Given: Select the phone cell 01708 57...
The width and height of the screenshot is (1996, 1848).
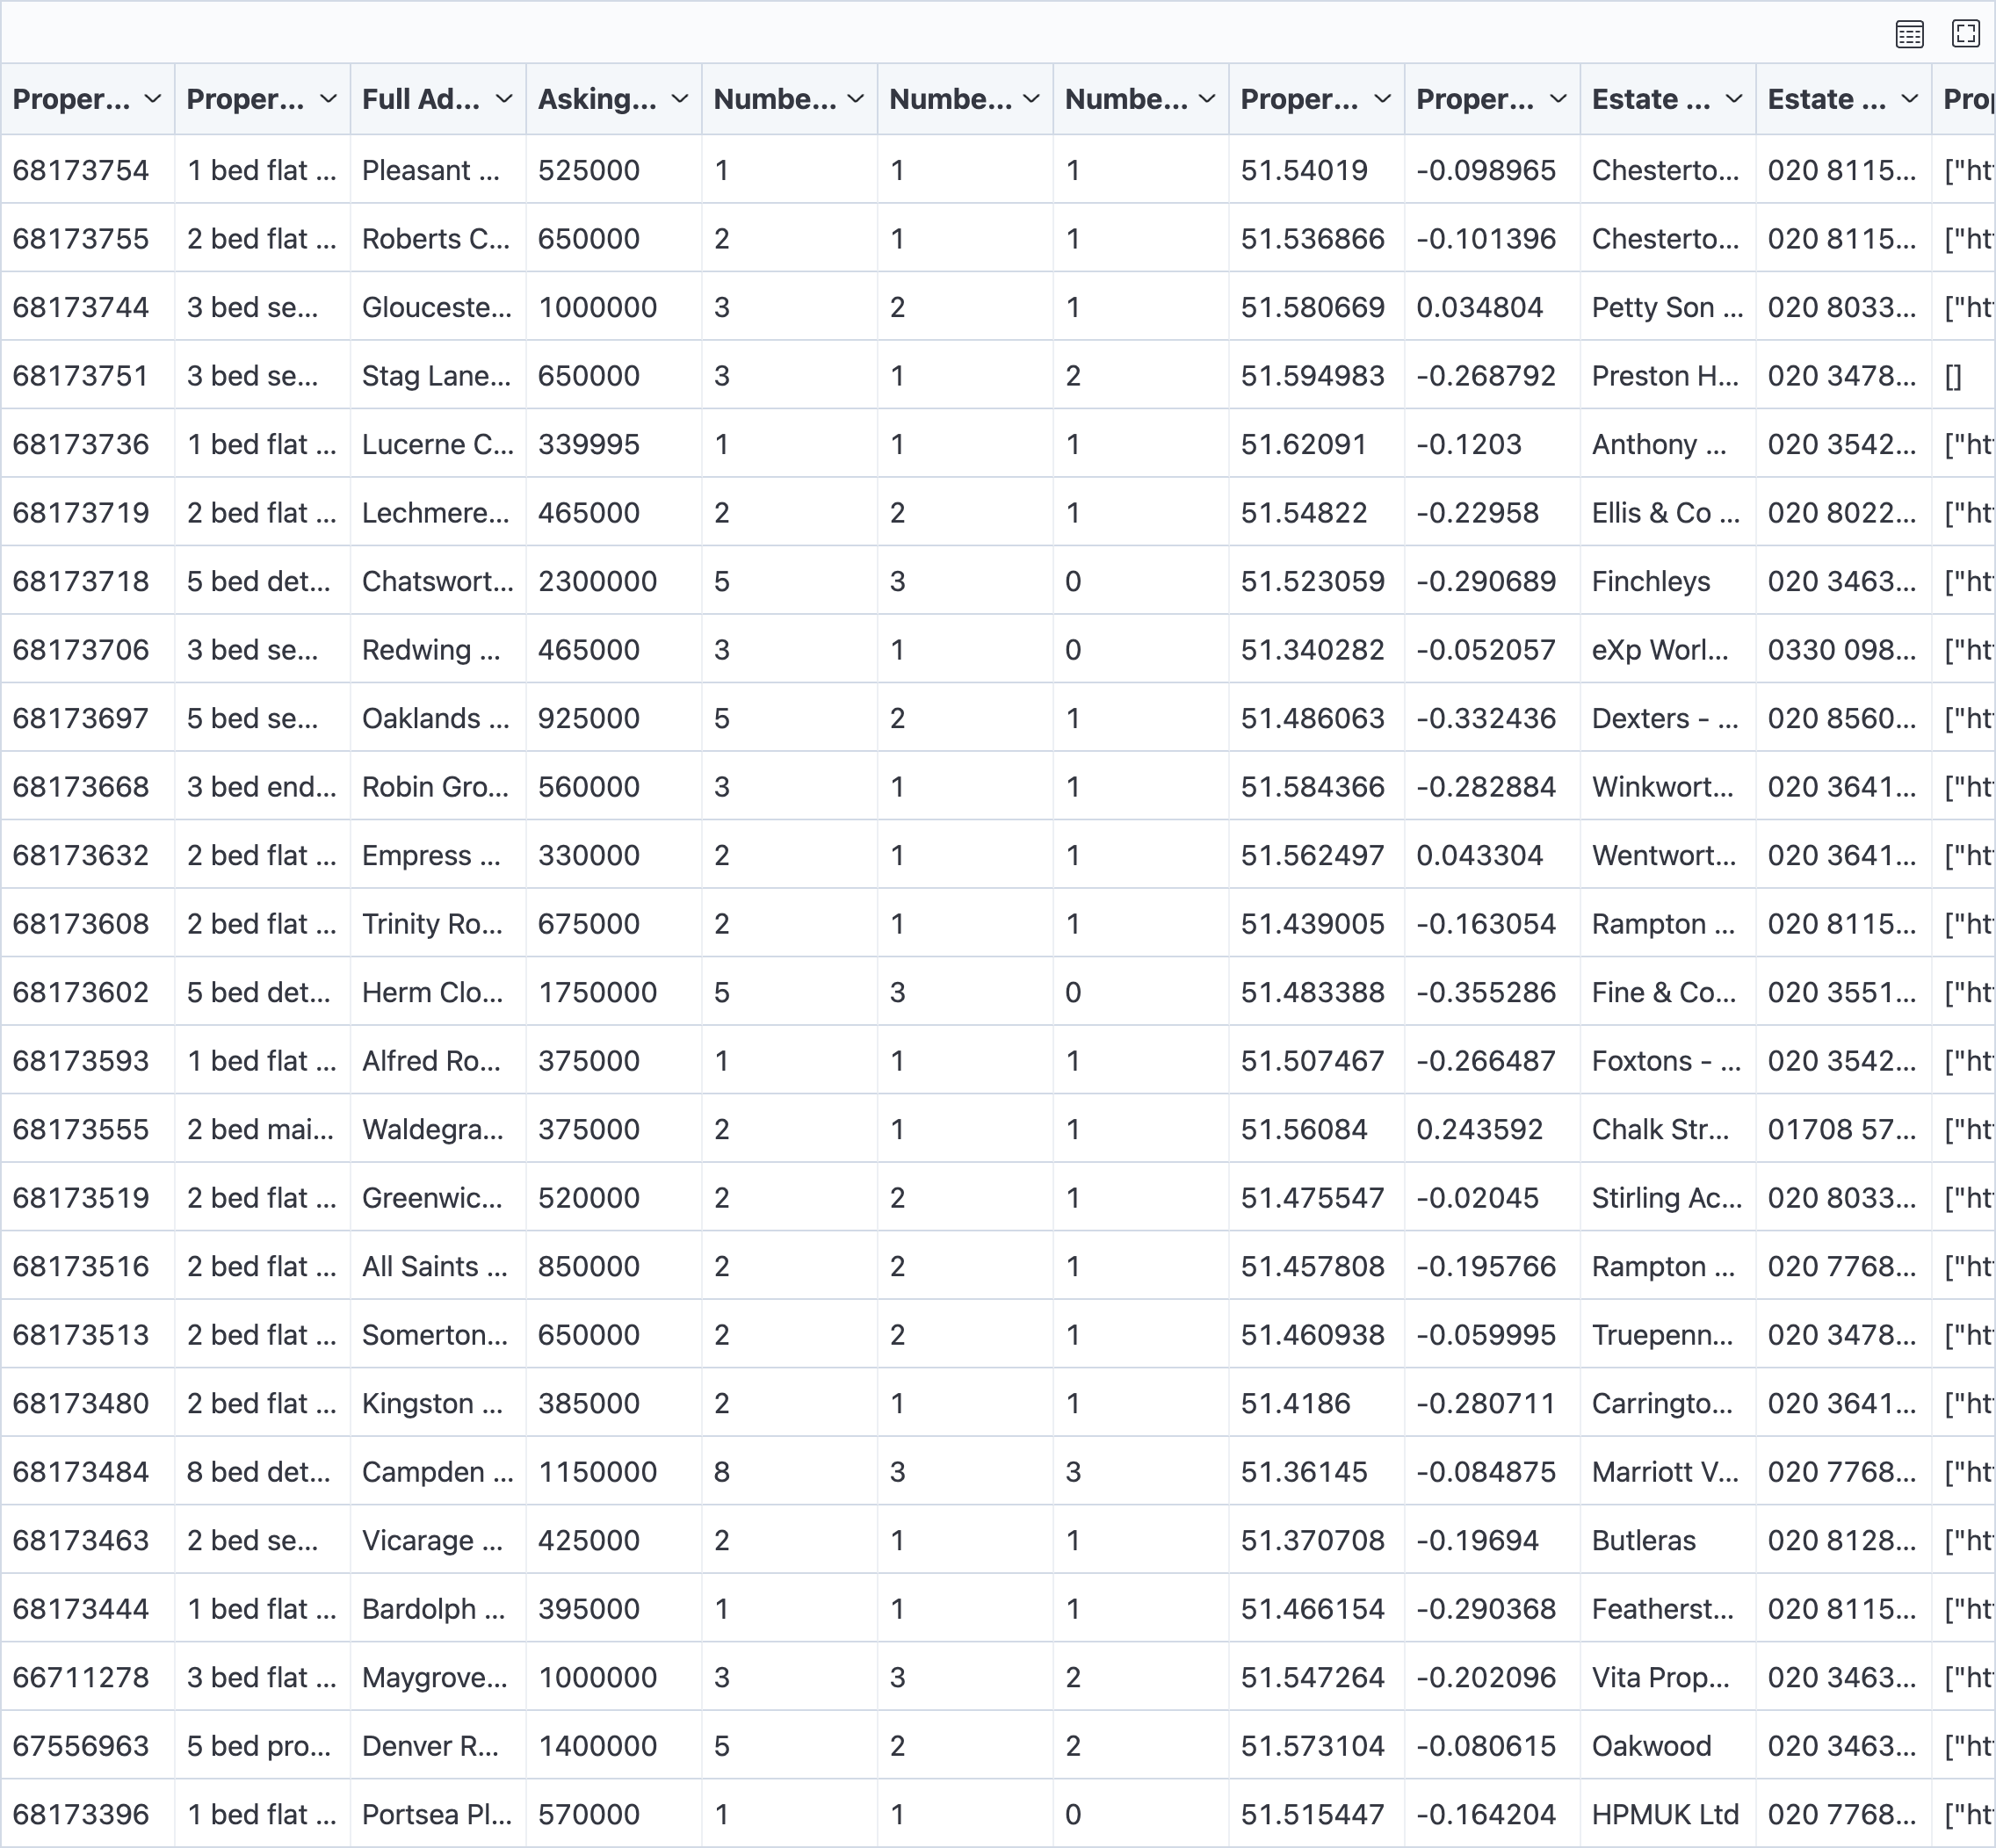Looking at the screenshot, I should tap(1841, 1129).
